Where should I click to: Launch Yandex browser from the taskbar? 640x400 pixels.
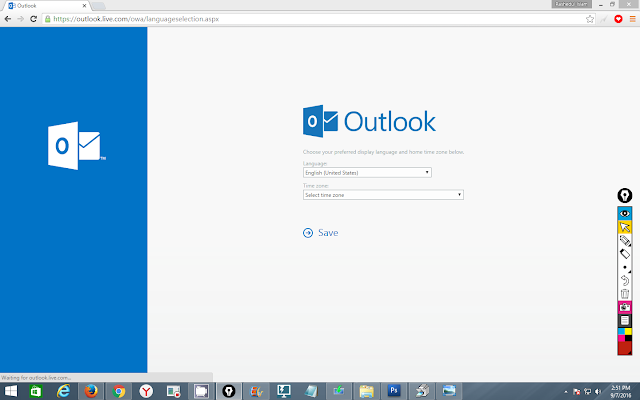pyautogui.click(x=146, y=391)
